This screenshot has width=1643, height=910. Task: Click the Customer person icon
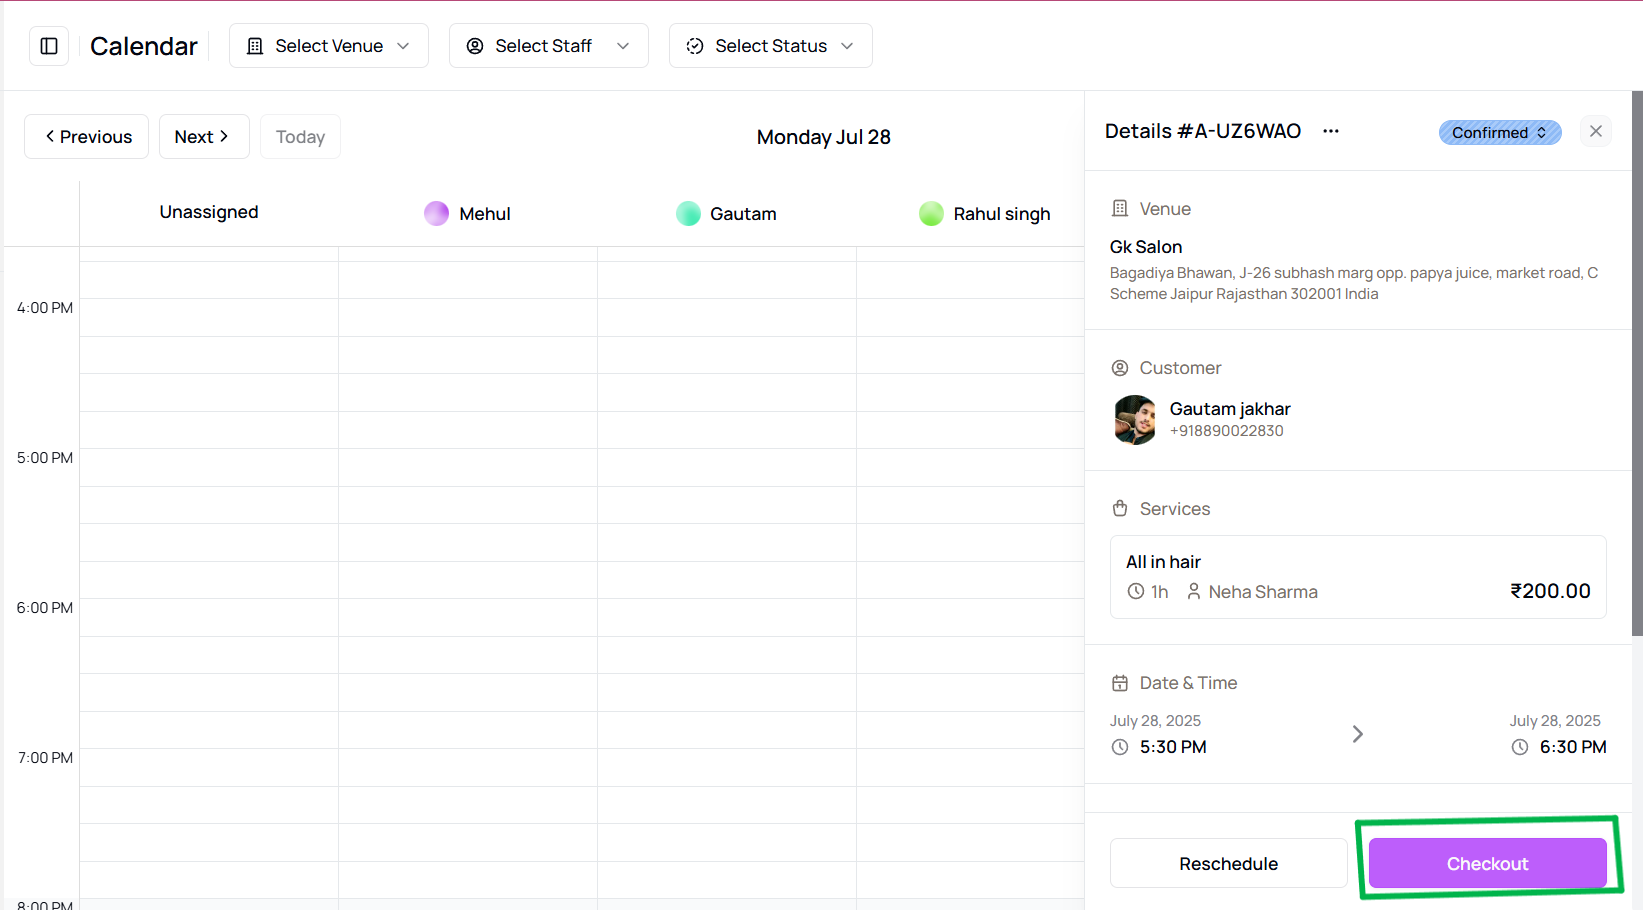pyautogui.click(x=1120, y=368)
